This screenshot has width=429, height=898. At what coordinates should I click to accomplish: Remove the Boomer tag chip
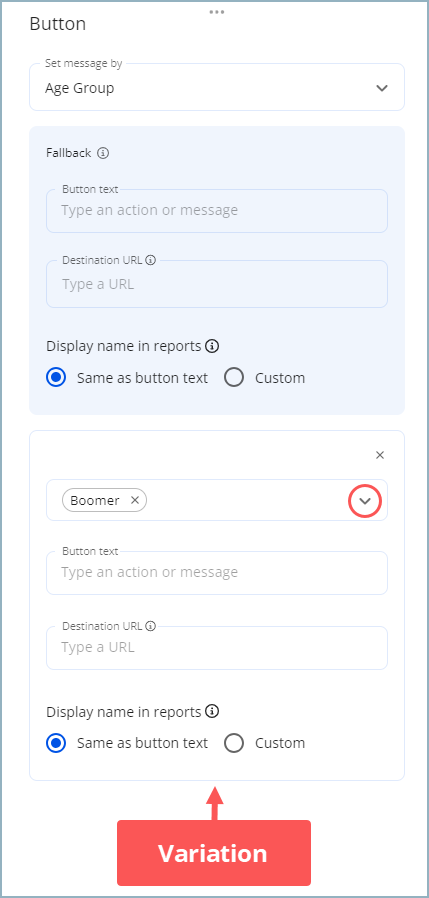[135, 500]
